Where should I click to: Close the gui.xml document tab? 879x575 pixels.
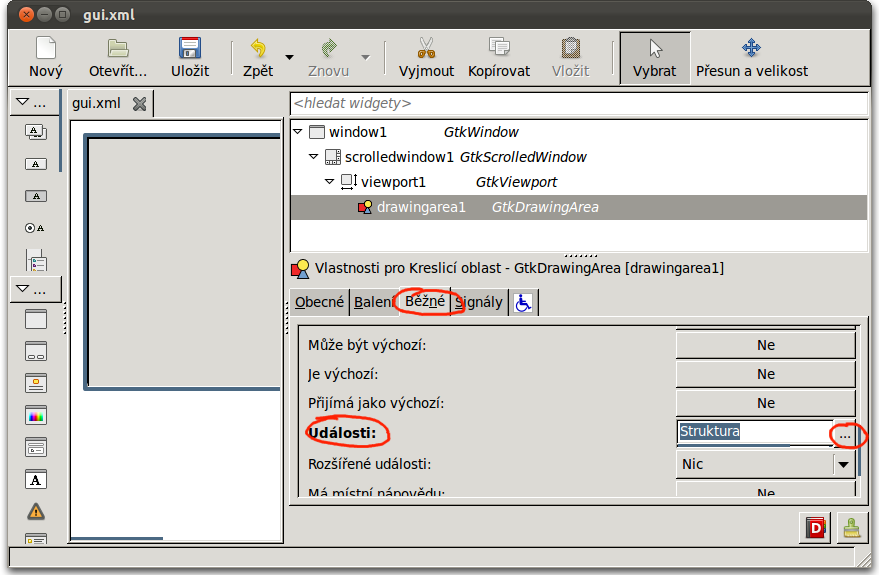click(139, 104)
